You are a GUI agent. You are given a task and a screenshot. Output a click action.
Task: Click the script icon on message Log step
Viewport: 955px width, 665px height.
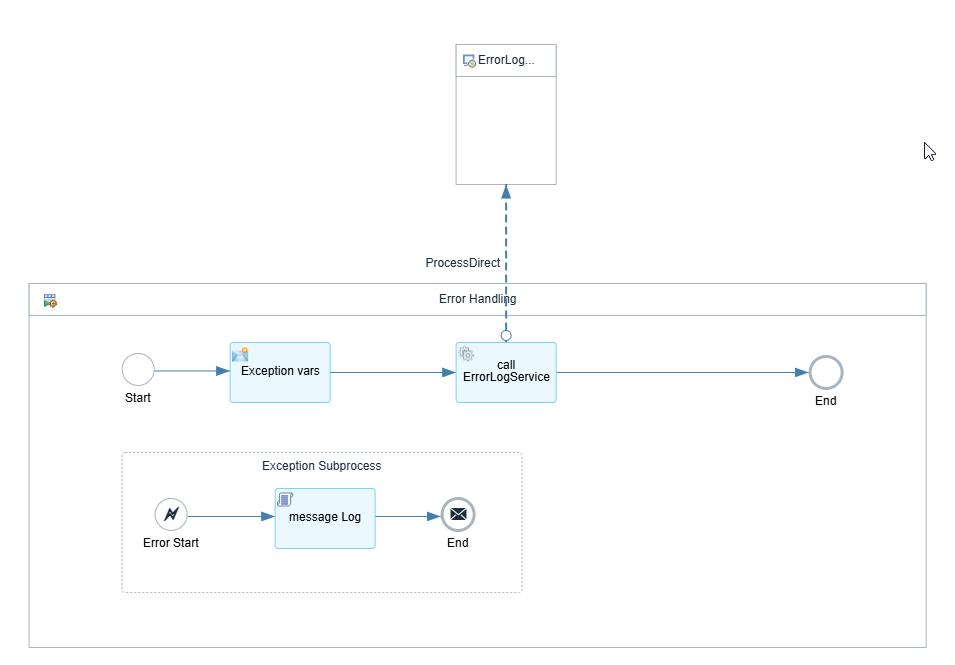285,499
